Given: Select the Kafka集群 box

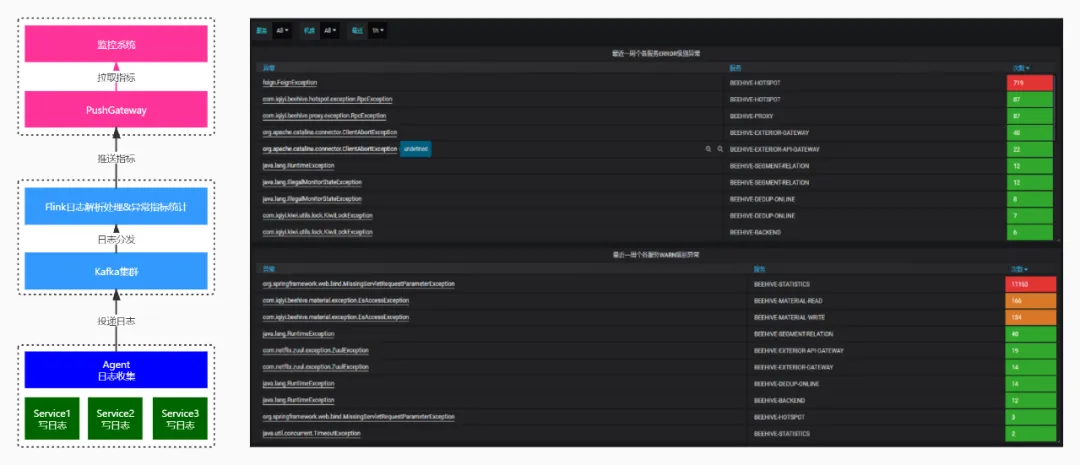Looking at the screenshot, I should (x=116, y=270).
